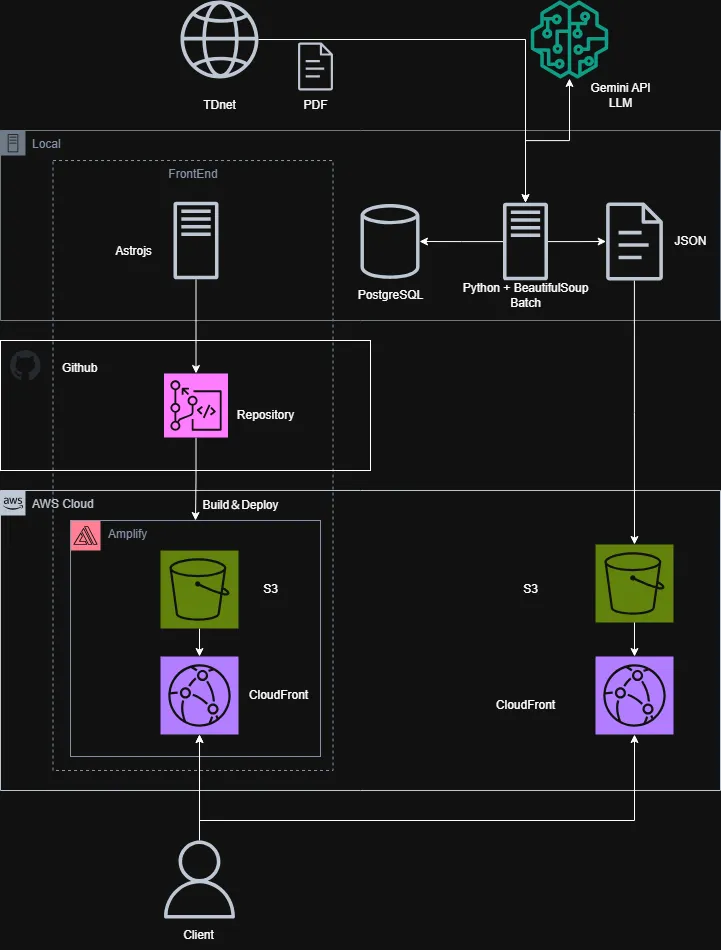
Task: Click the Build & Deploy label
Action: click(240, 505)
